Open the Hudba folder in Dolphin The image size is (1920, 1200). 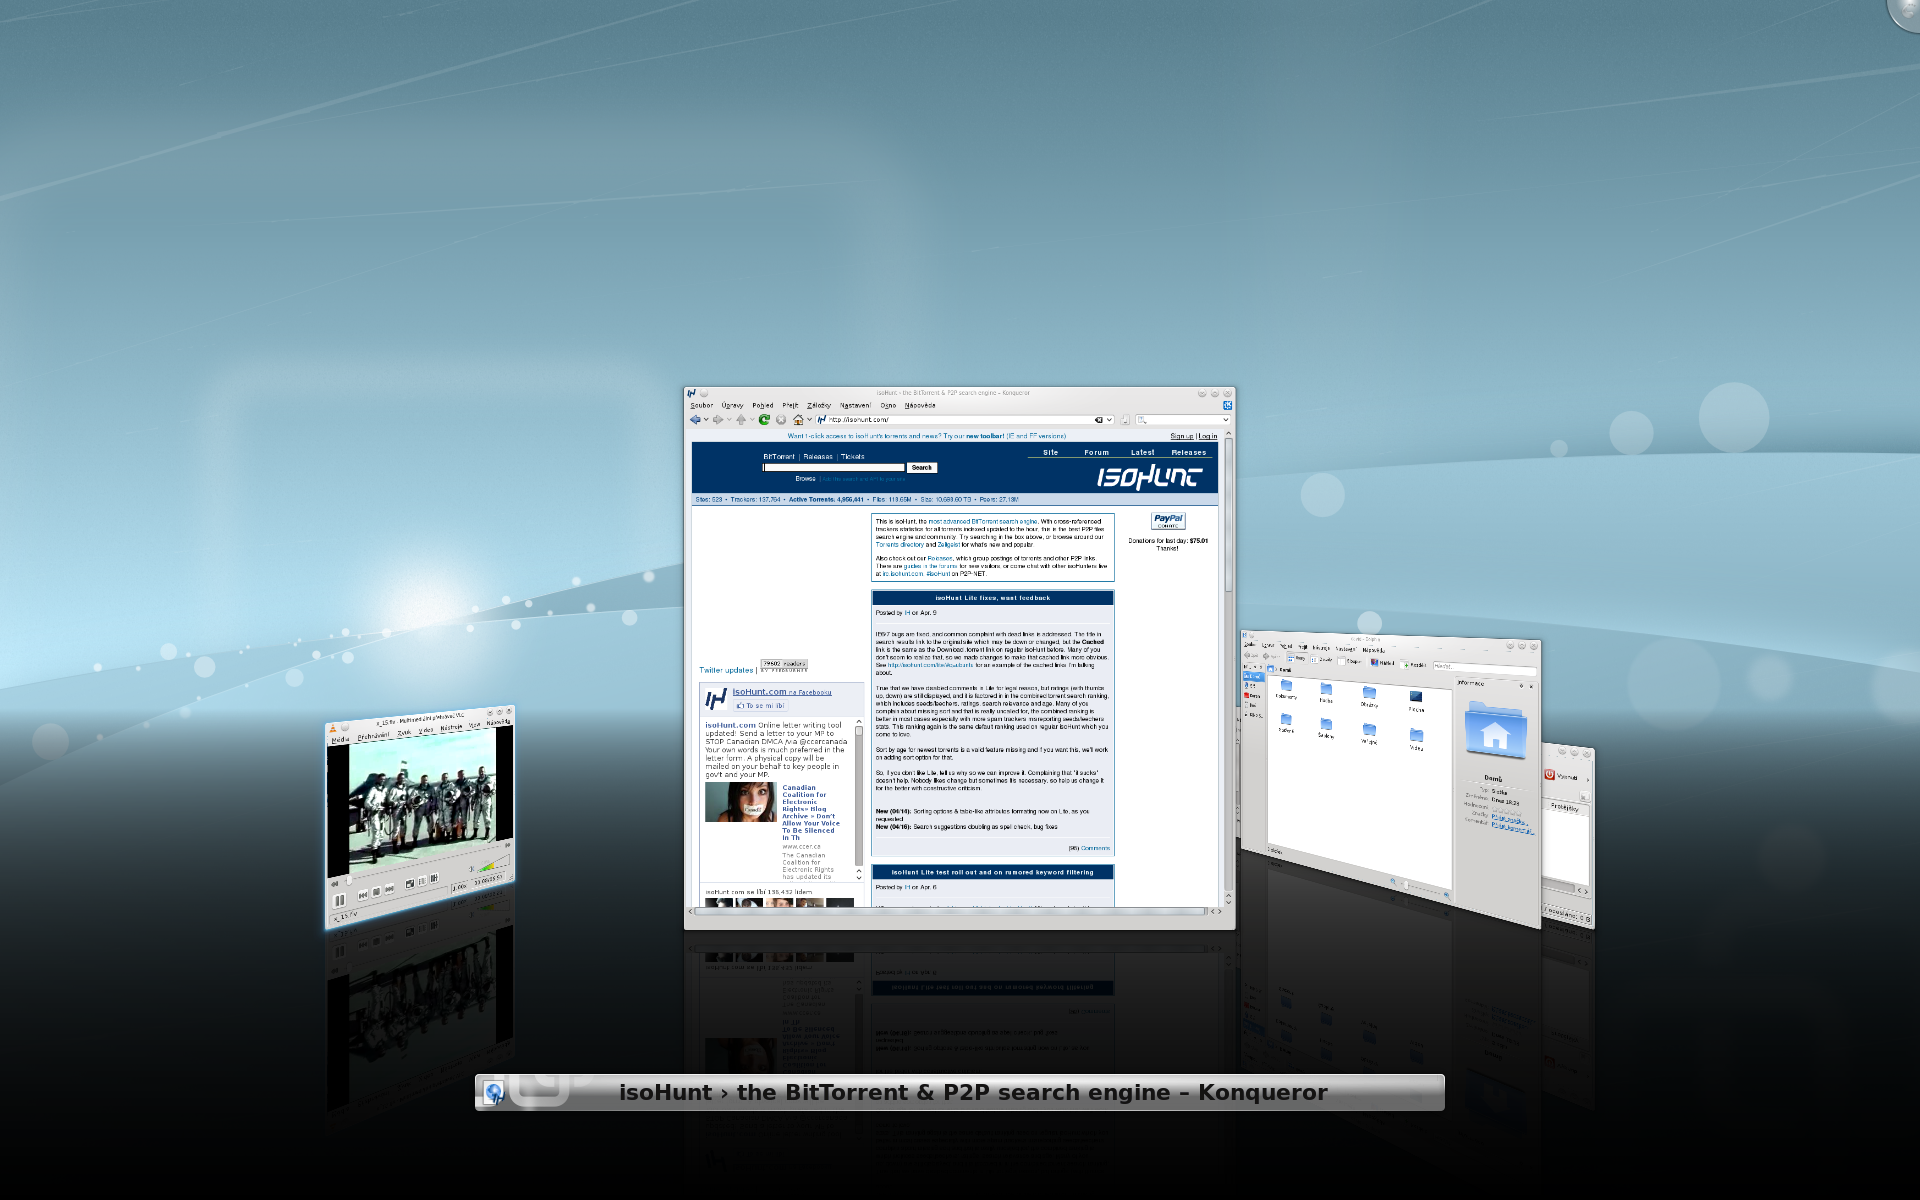pyautogui.click(x=1326, y=692)
